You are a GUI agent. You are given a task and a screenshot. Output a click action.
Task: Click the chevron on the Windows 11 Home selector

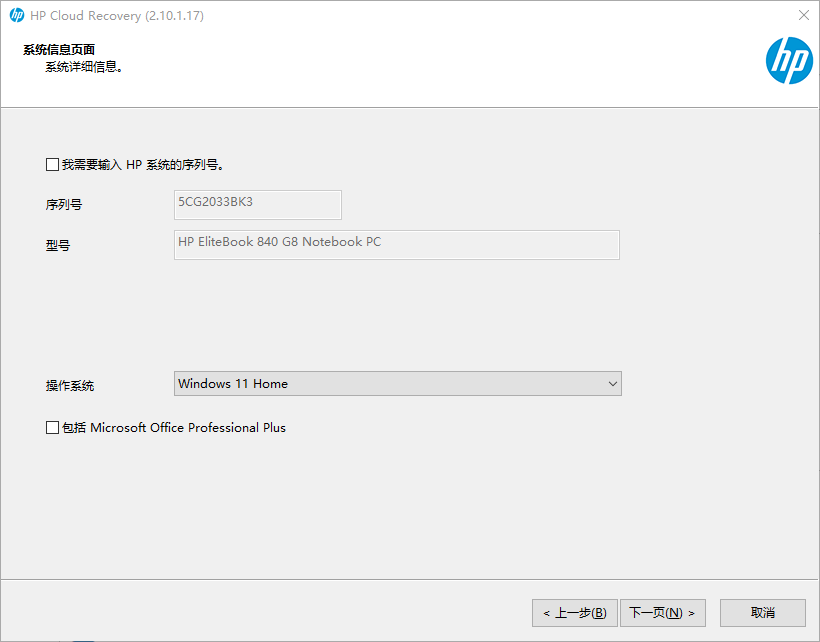pyautogui.click(x=612, y=383)
